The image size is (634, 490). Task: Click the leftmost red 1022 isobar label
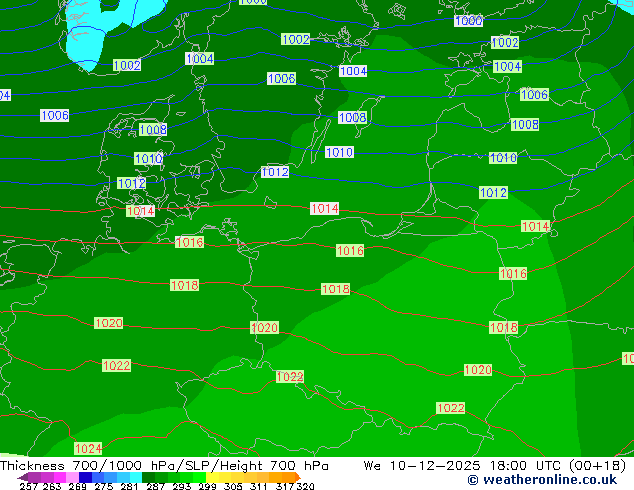[x=116, y=365]
